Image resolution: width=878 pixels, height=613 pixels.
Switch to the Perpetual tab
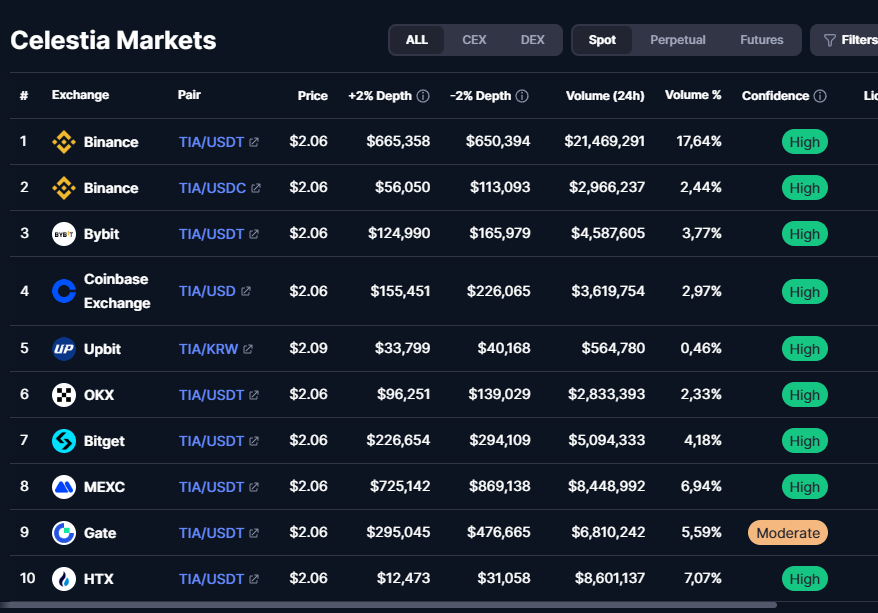[678, 40]
